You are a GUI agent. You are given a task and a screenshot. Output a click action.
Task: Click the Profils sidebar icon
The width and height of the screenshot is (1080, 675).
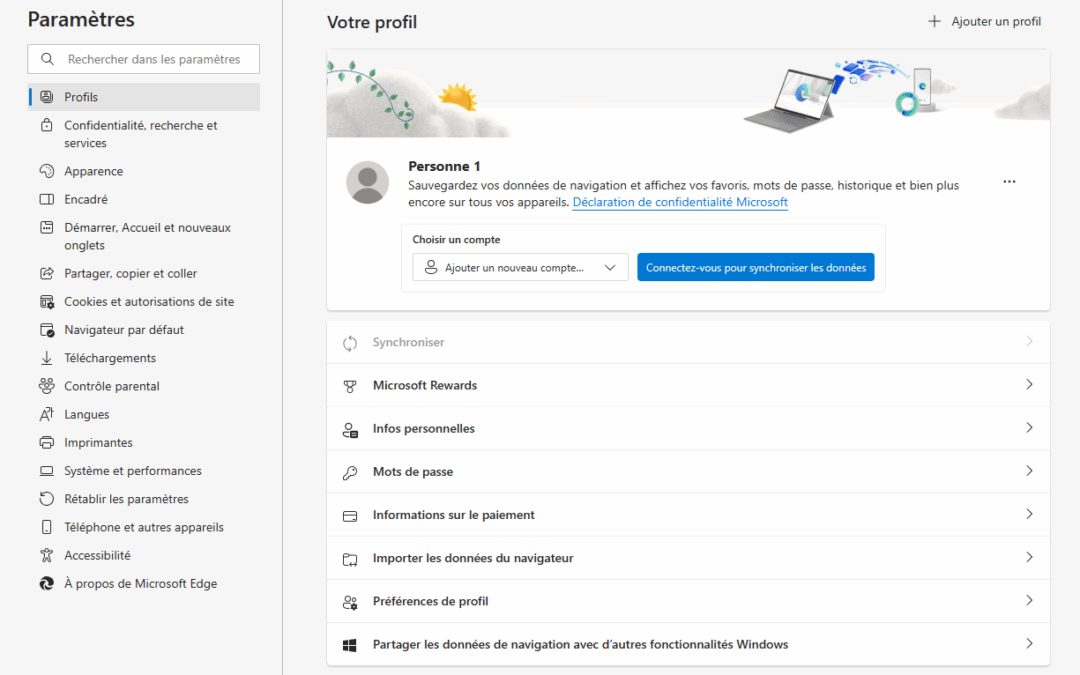tap(46, 97)
